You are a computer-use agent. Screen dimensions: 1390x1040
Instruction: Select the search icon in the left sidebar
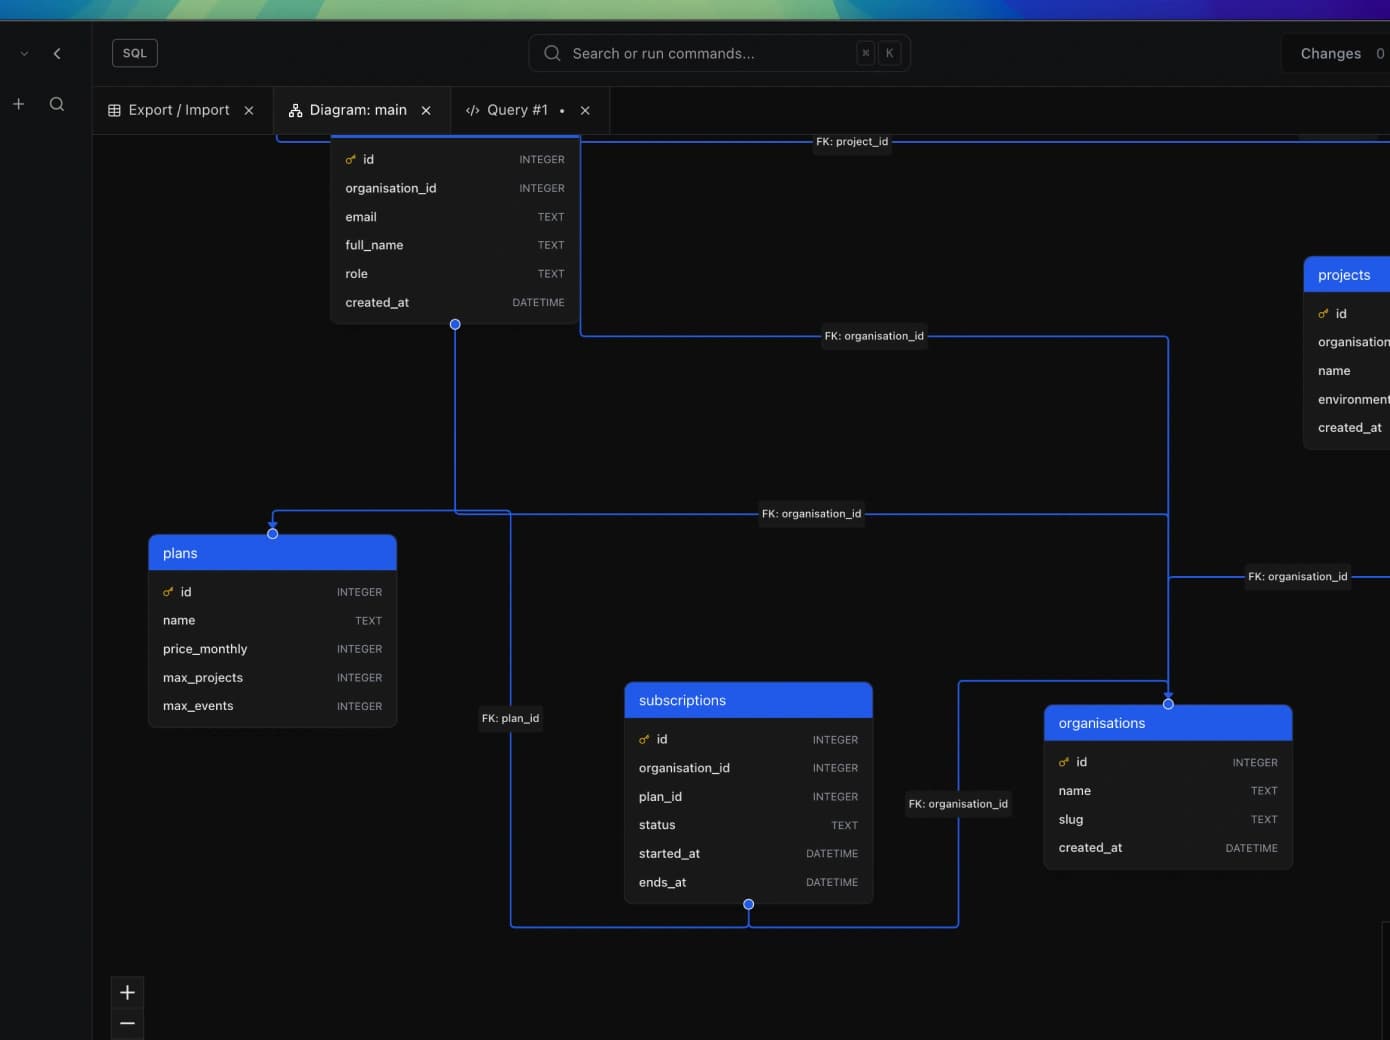click(x=57, y=103)
